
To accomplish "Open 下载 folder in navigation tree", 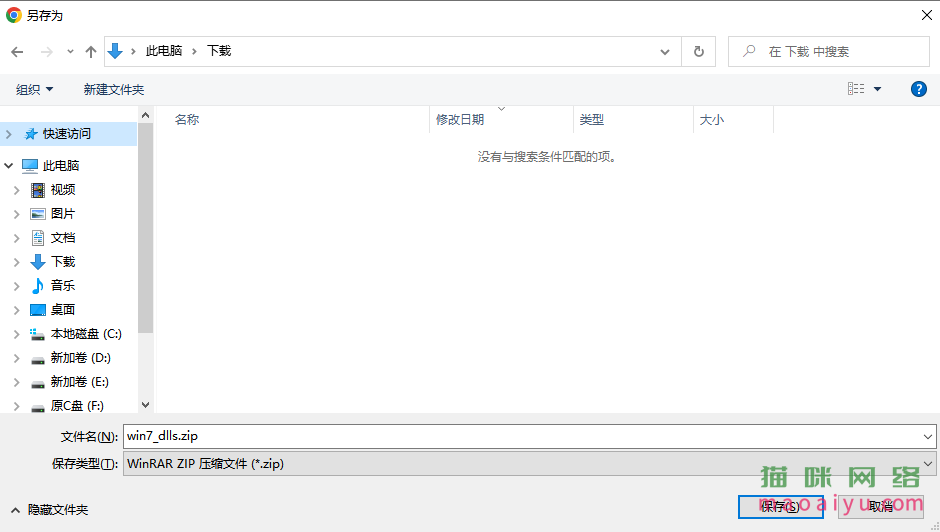I will 62,262.
